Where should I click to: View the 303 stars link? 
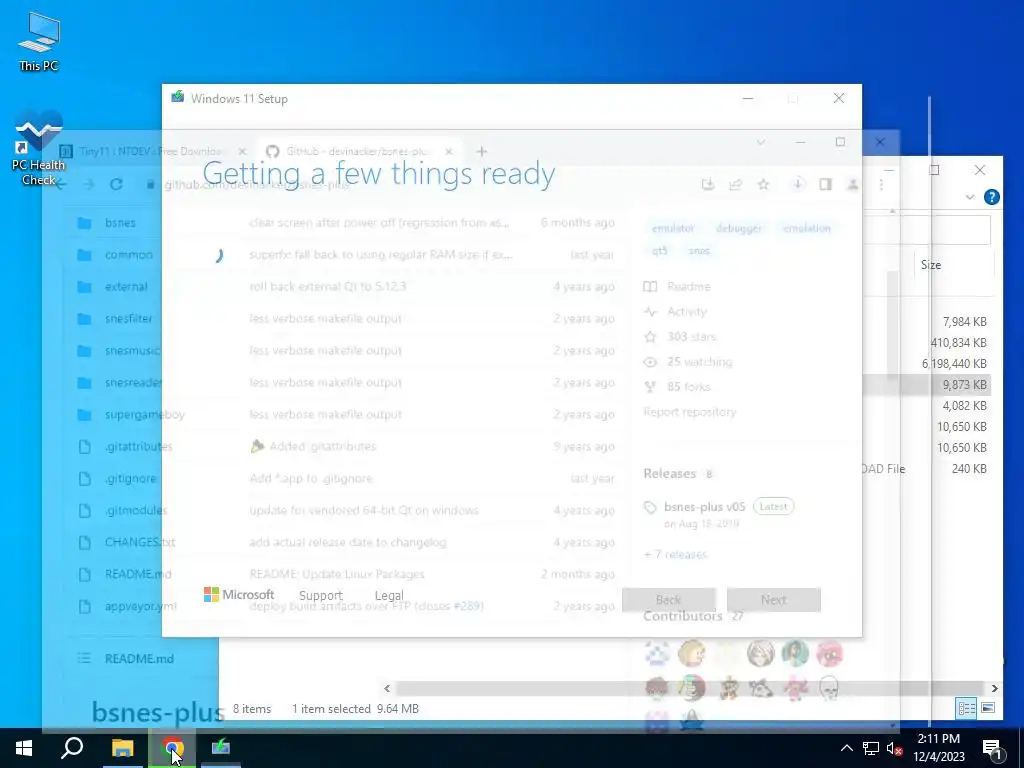pyautogui.click(x=692, y=337)
